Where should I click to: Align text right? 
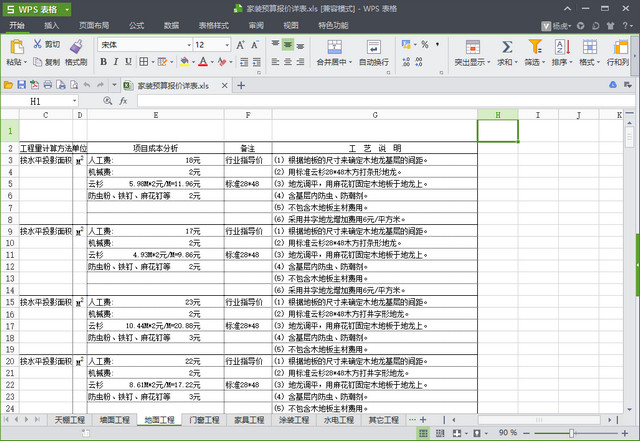click(x=300, y=62)
